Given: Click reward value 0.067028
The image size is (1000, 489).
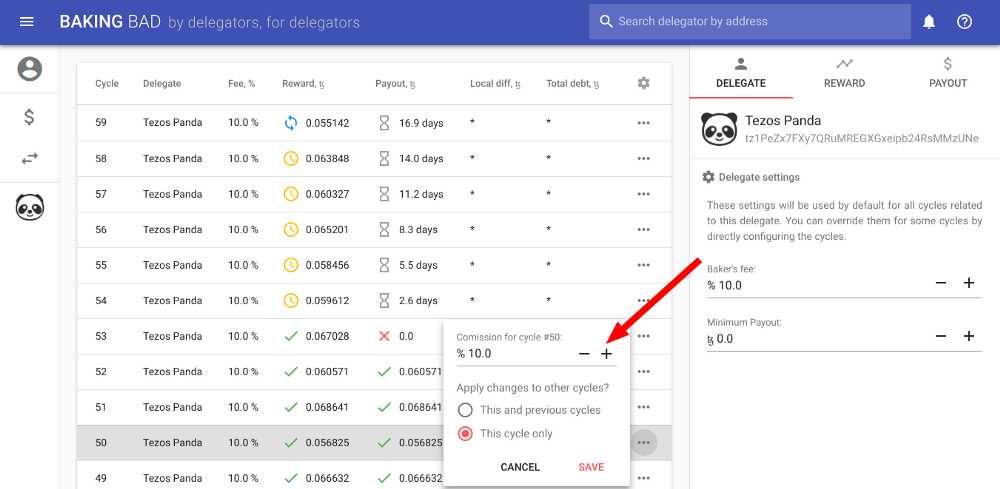Looking at the screenshot, I should click(327, 336).
